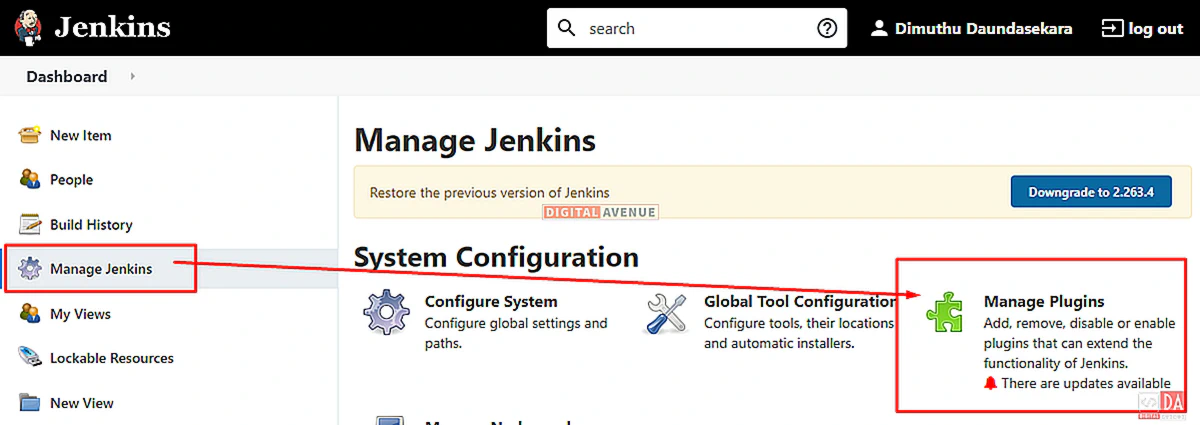Expand the Dashboard breadcrumb arrow
The image size is (1200, 425).
133,76
